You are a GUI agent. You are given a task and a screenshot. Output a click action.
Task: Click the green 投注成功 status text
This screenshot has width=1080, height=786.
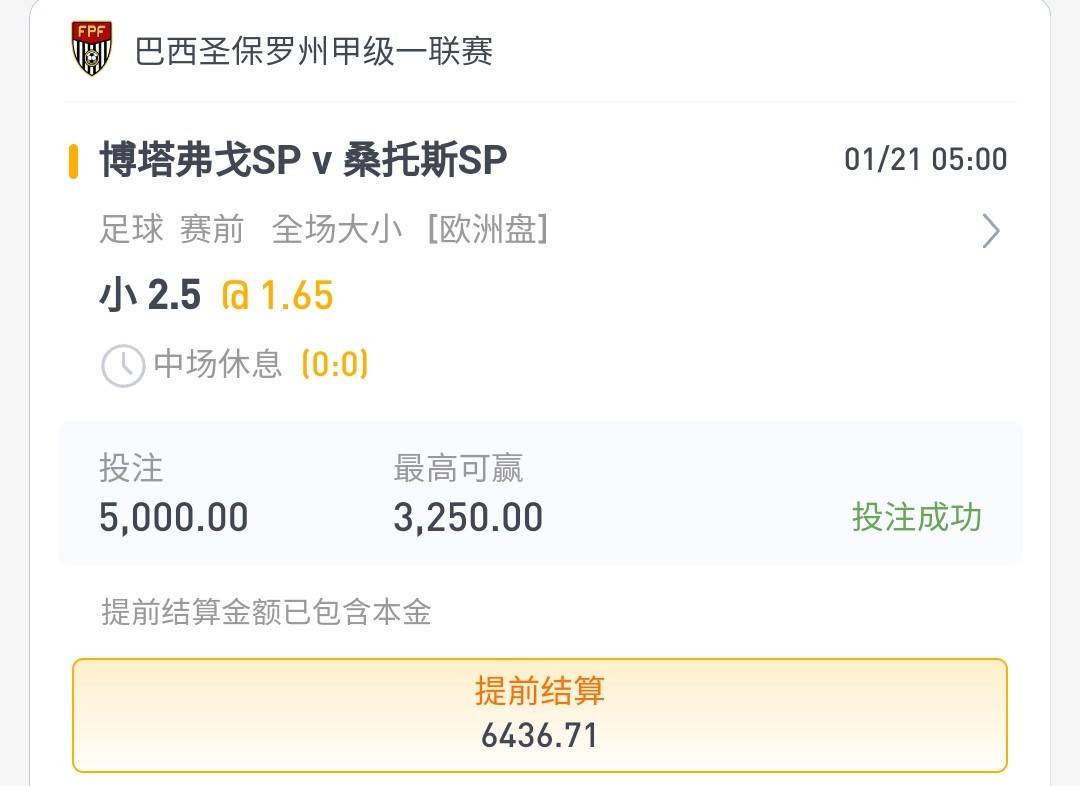pos(916,517)
